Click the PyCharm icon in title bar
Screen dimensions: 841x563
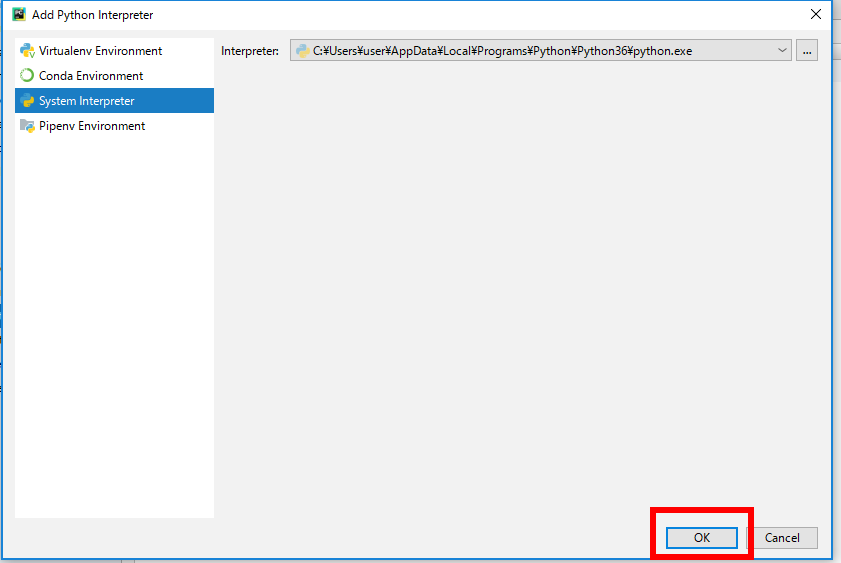19,14
